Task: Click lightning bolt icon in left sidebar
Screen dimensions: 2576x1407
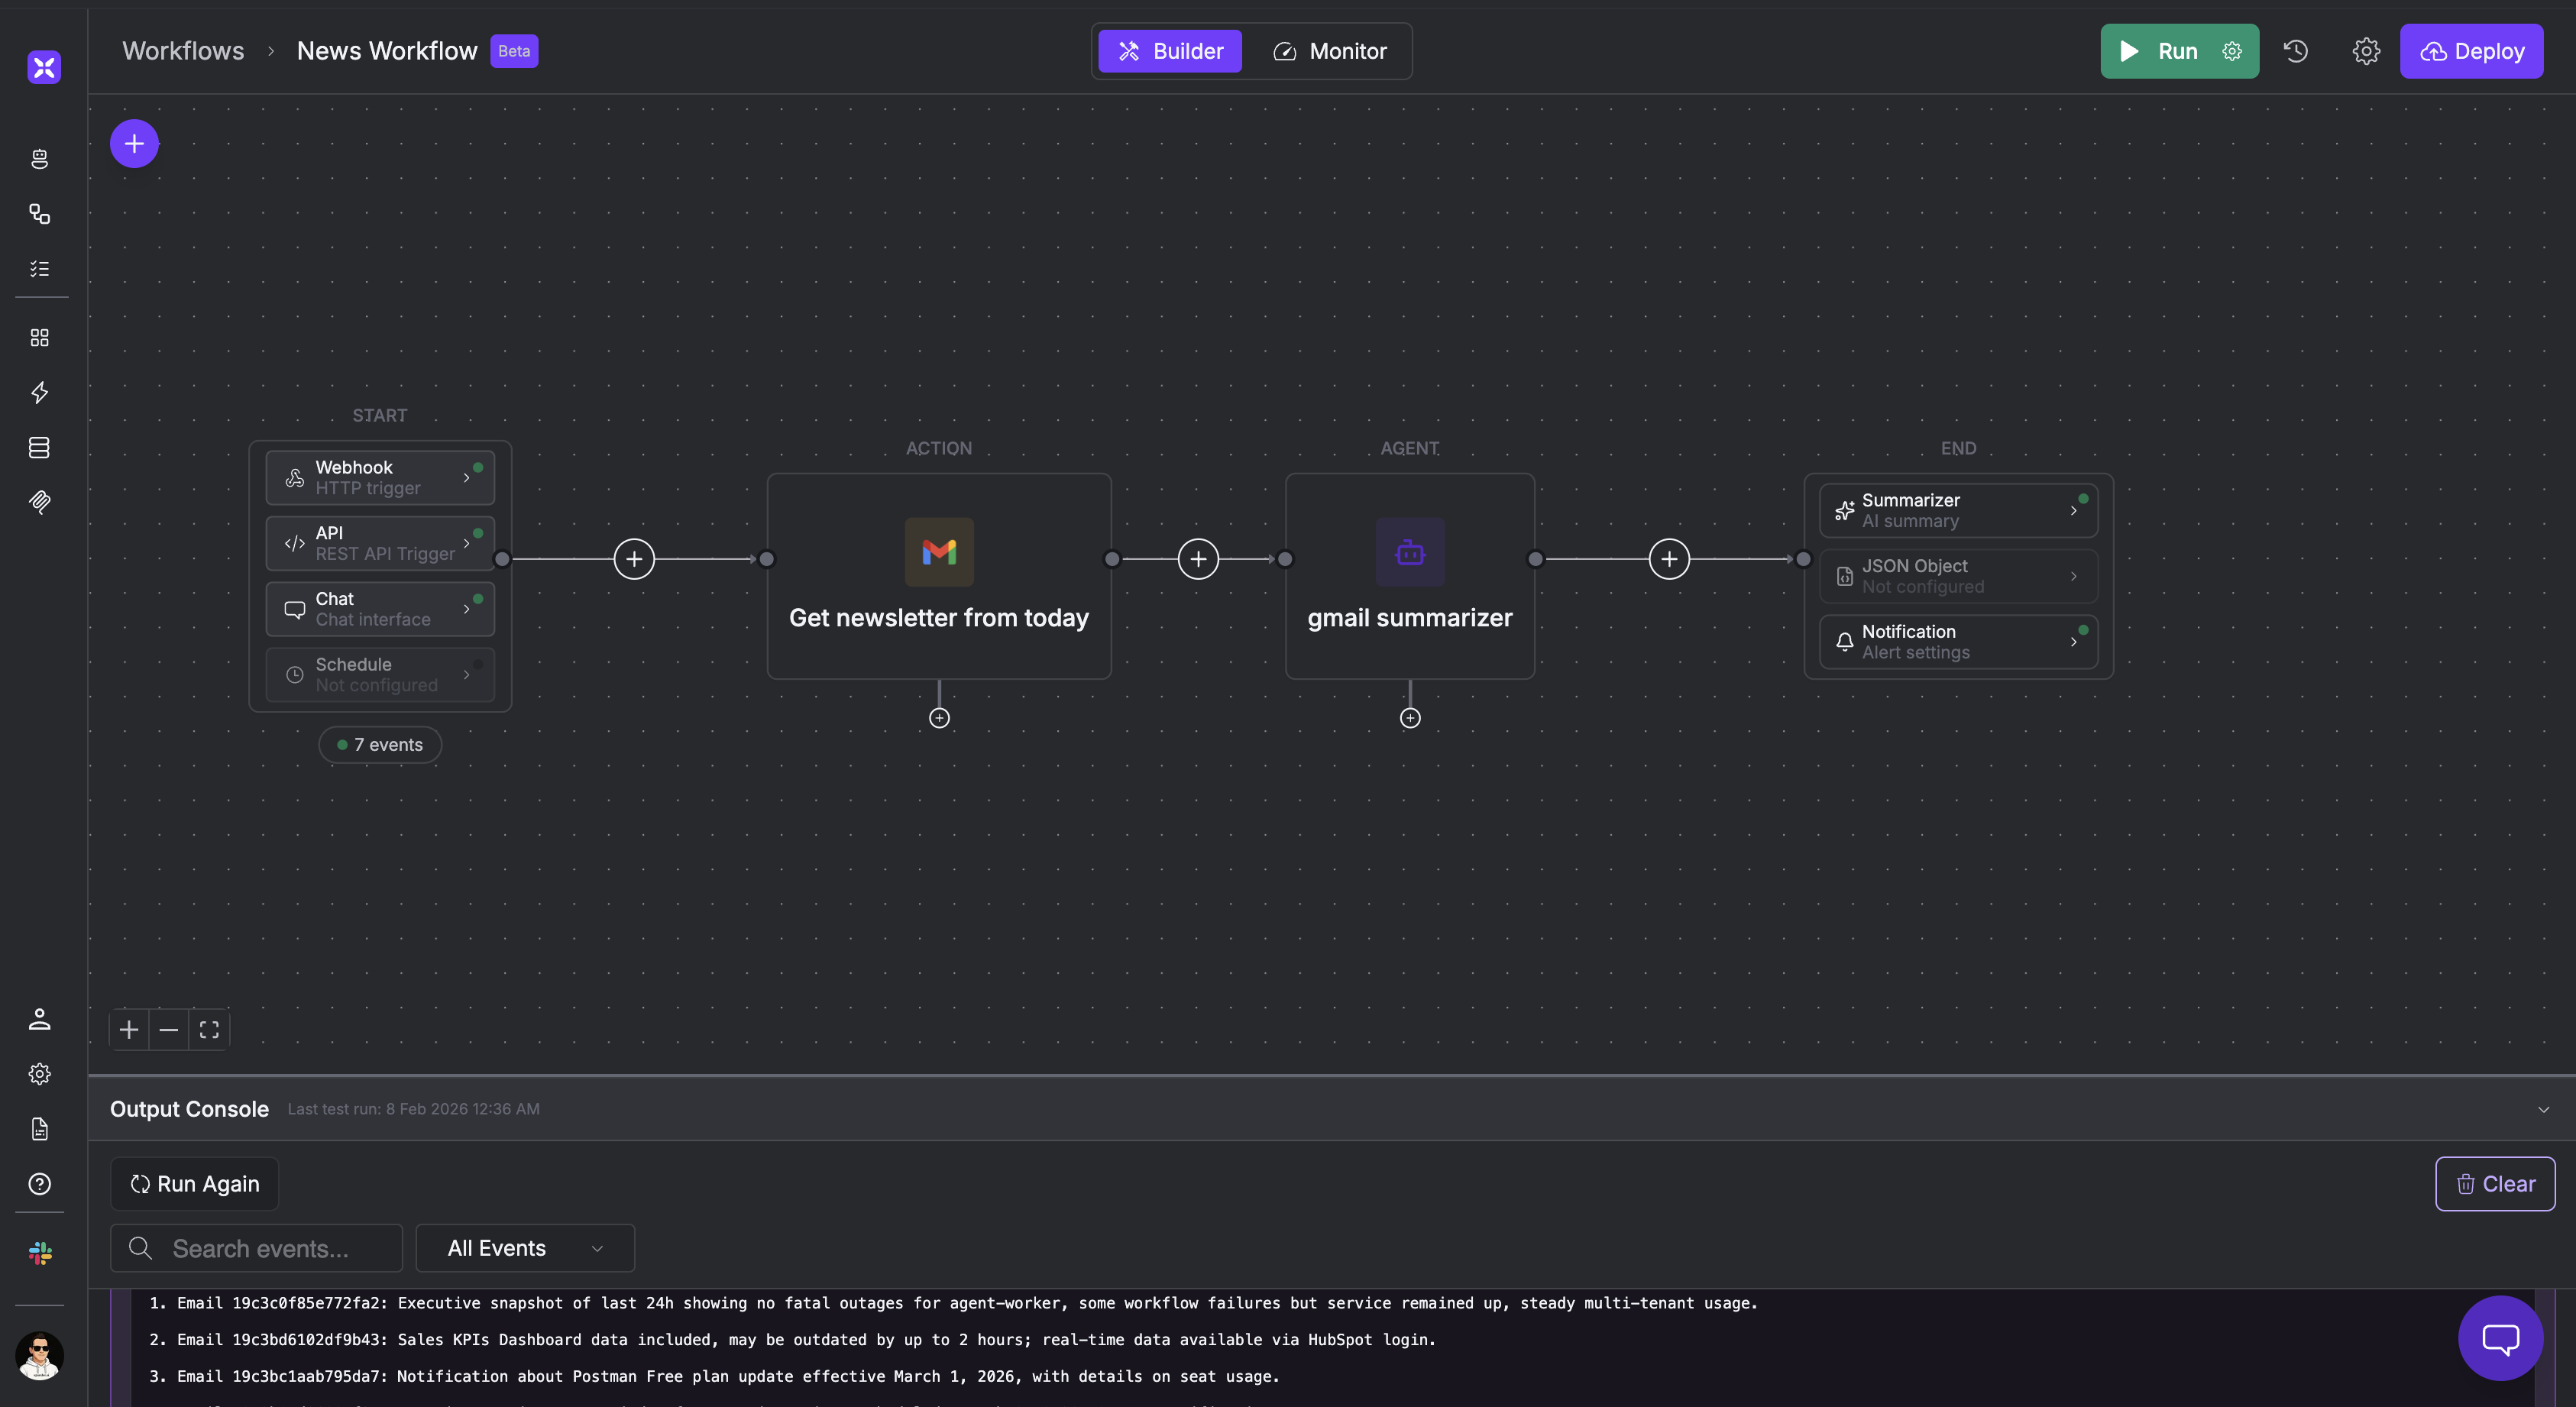Action: [40, 393]
